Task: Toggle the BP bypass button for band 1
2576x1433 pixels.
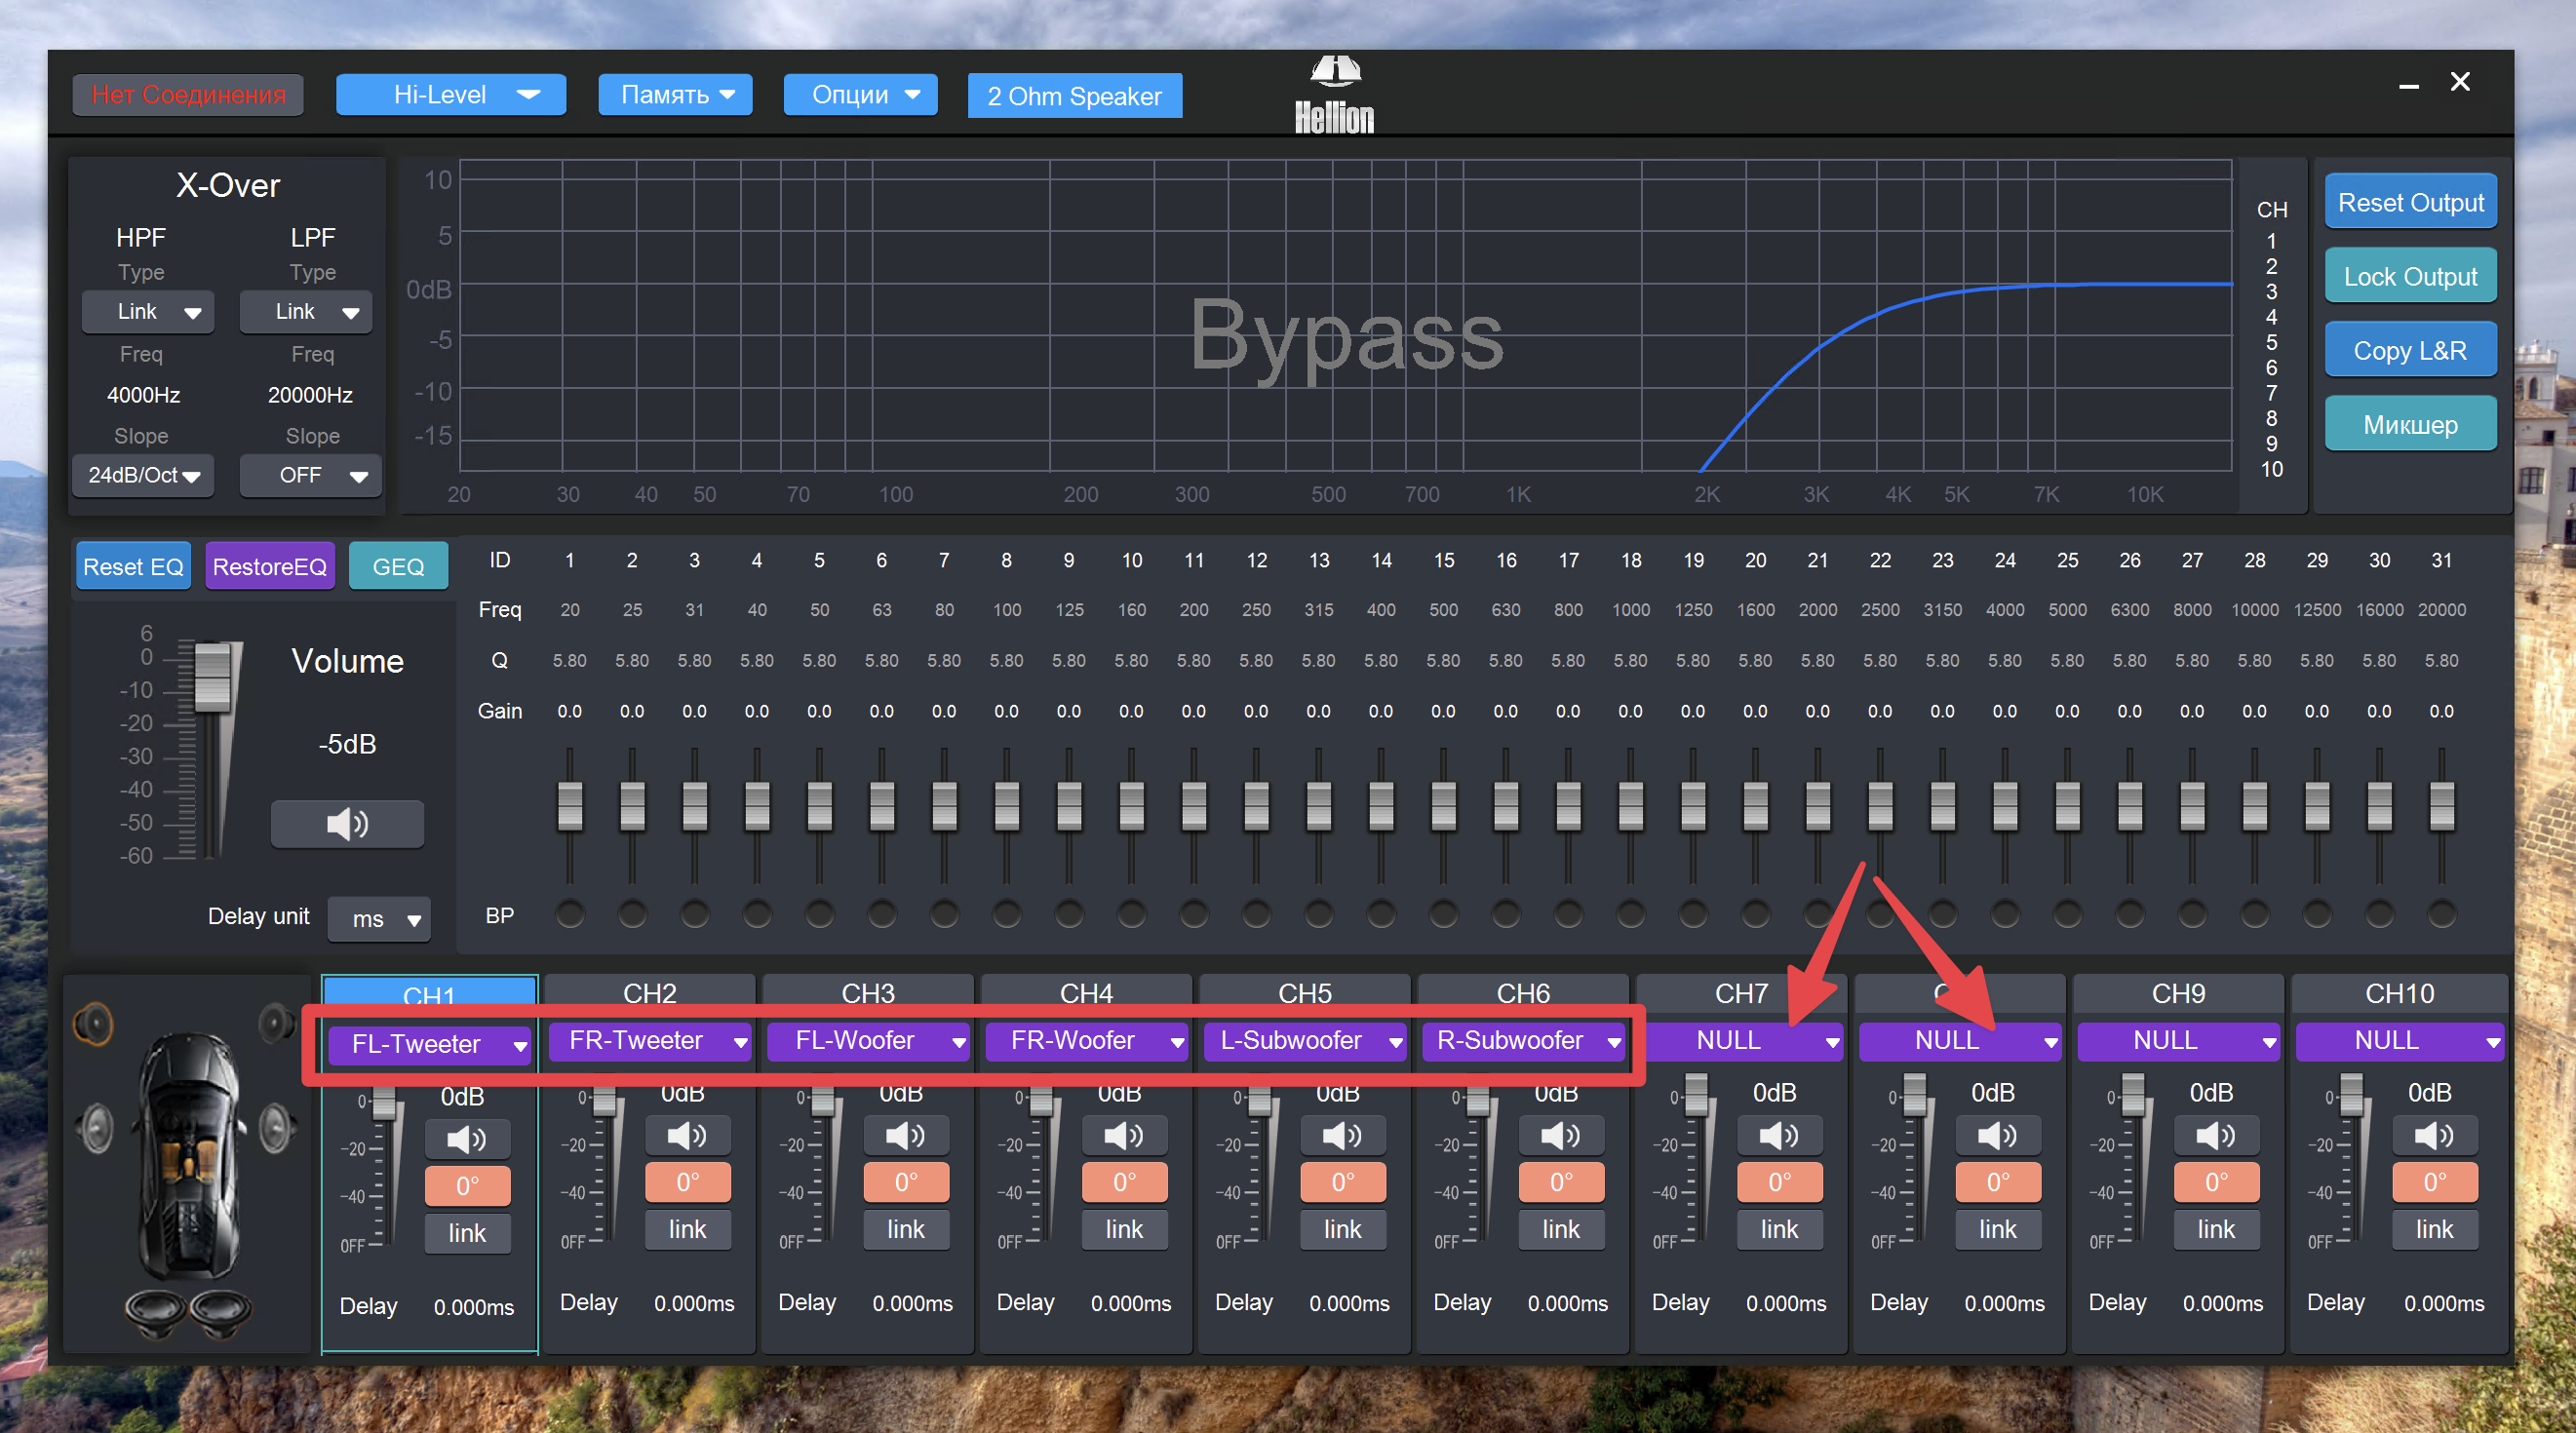Action: (x=570, y=913)
